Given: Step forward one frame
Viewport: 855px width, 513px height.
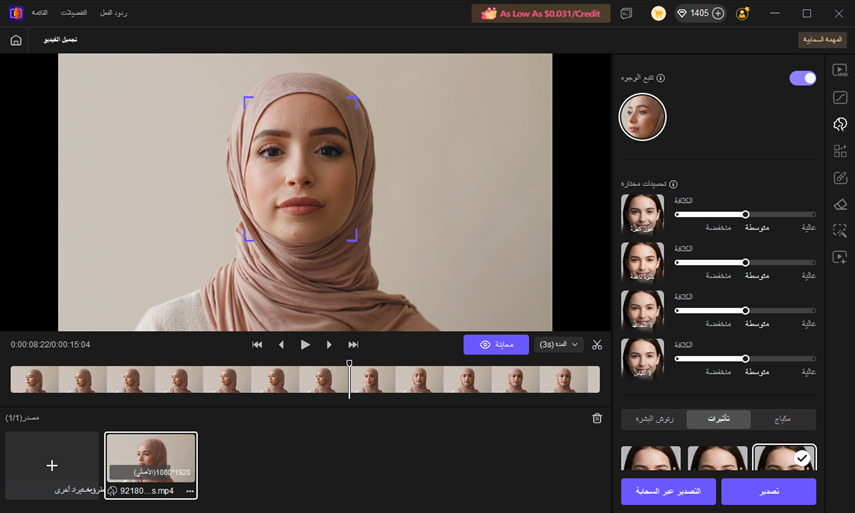Looking at the screenshot, I should (x=329, y=345).
